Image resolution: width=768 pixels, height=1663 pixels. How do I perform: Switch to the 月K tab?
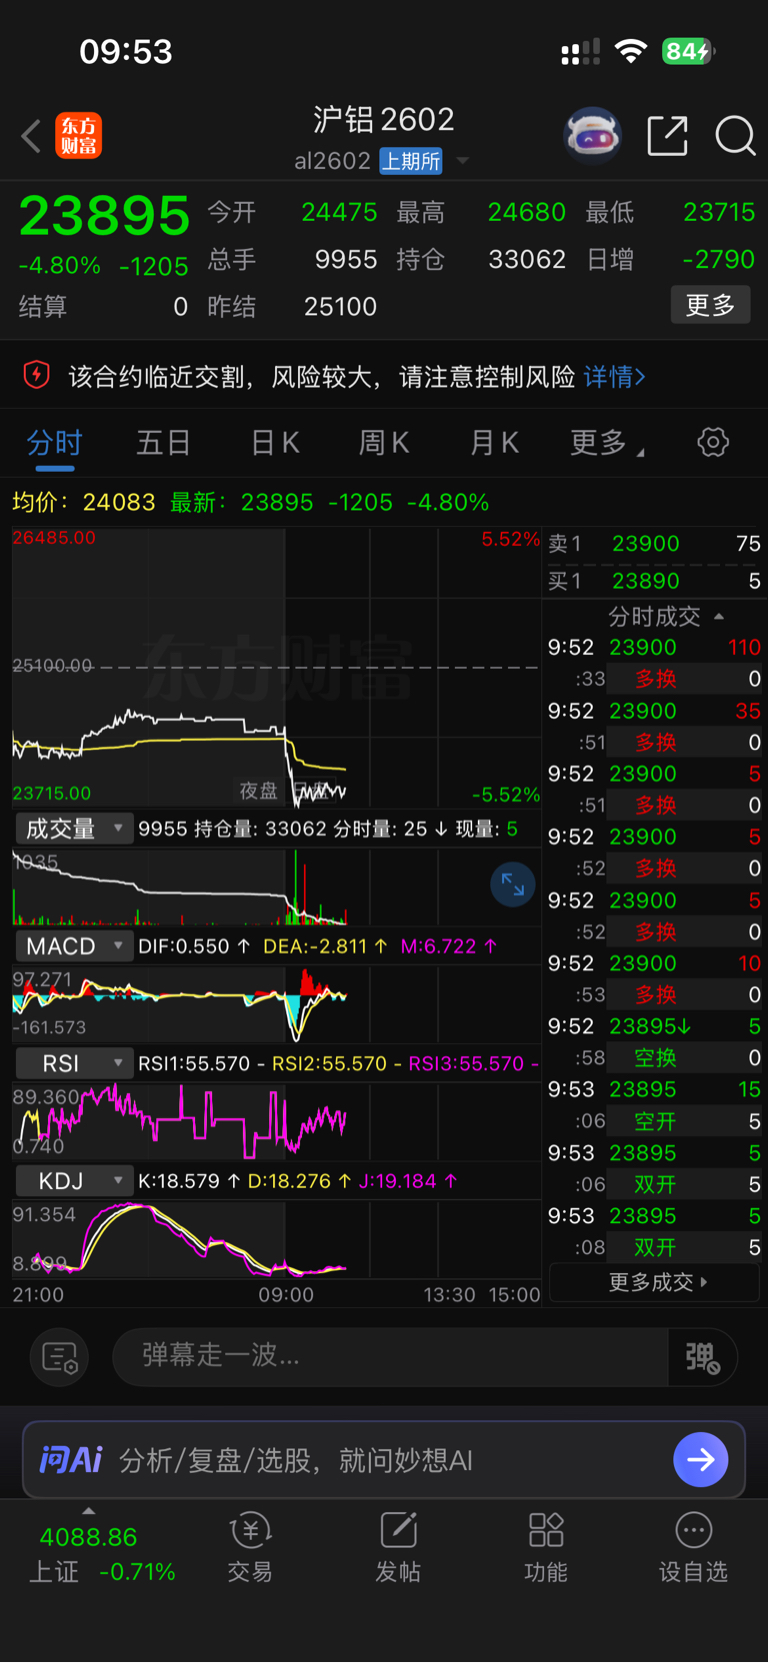coord(495,442)
